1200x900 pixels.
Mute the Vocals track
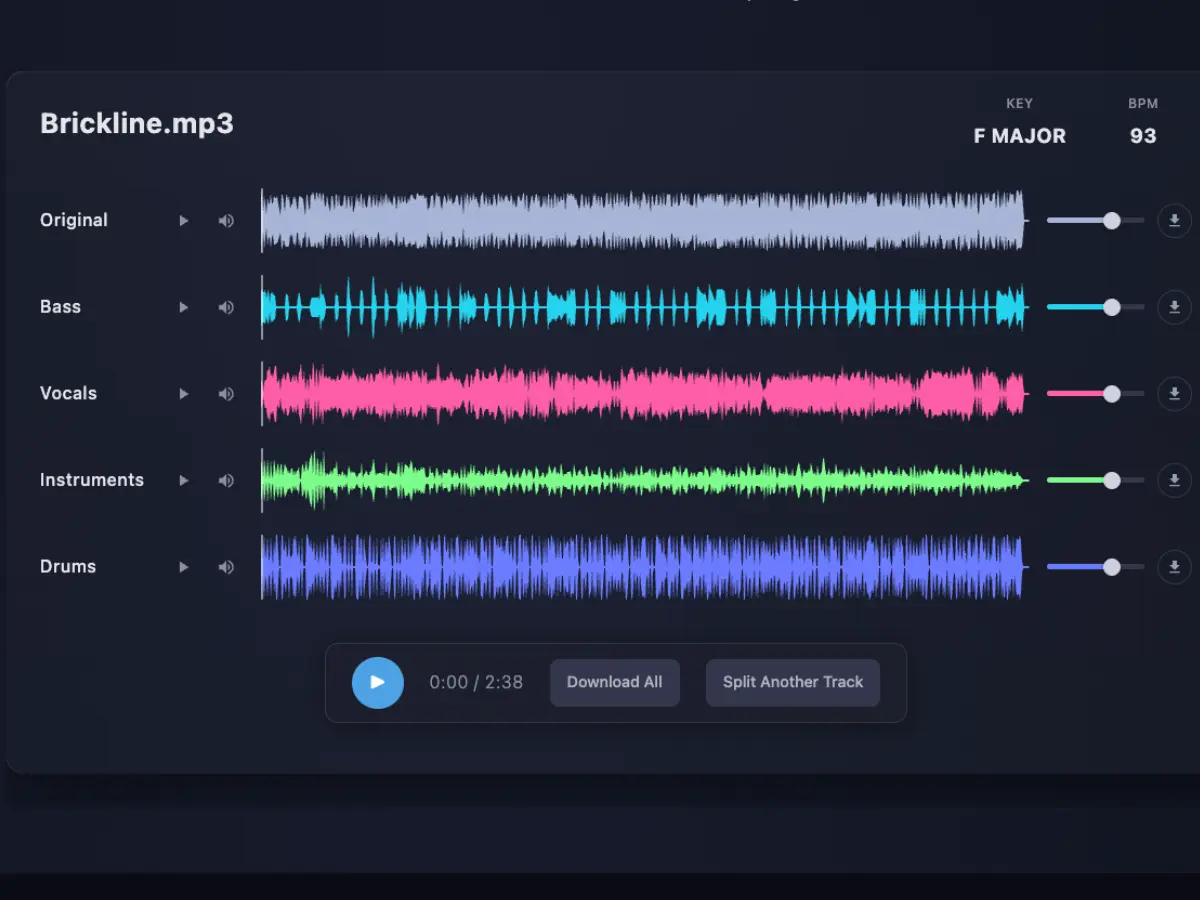(x=225, y=393)
